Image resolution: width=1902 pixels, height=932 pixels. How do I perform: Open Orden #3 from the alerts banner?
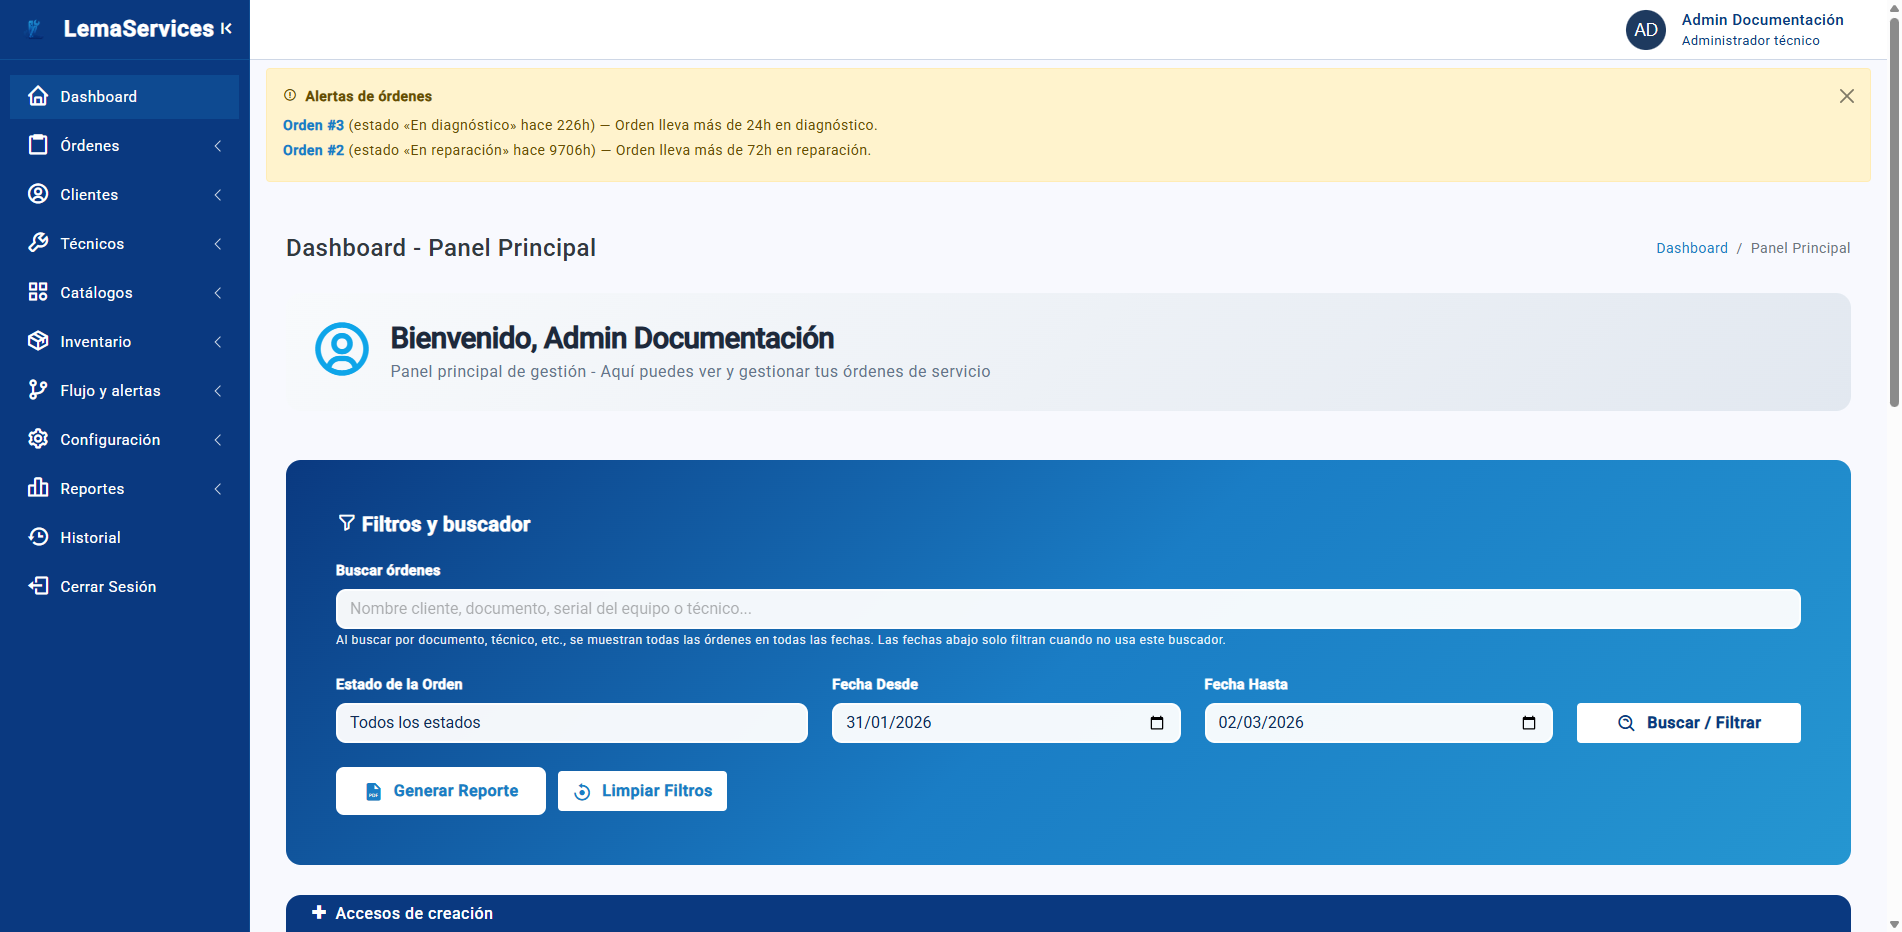[x=313, y=125]
